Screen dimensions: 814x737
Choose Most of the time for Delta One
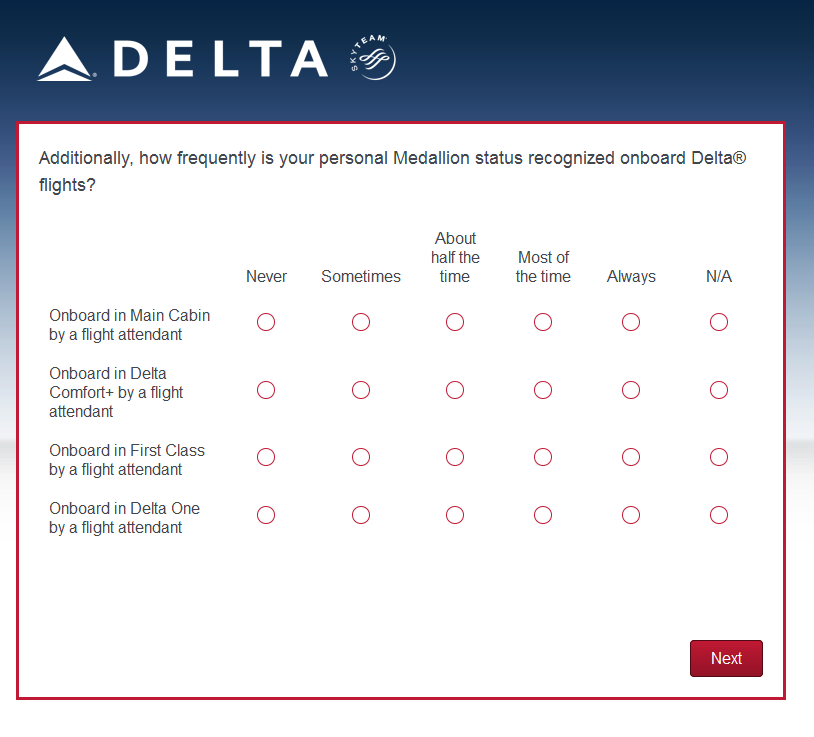[x=543, y=515]
